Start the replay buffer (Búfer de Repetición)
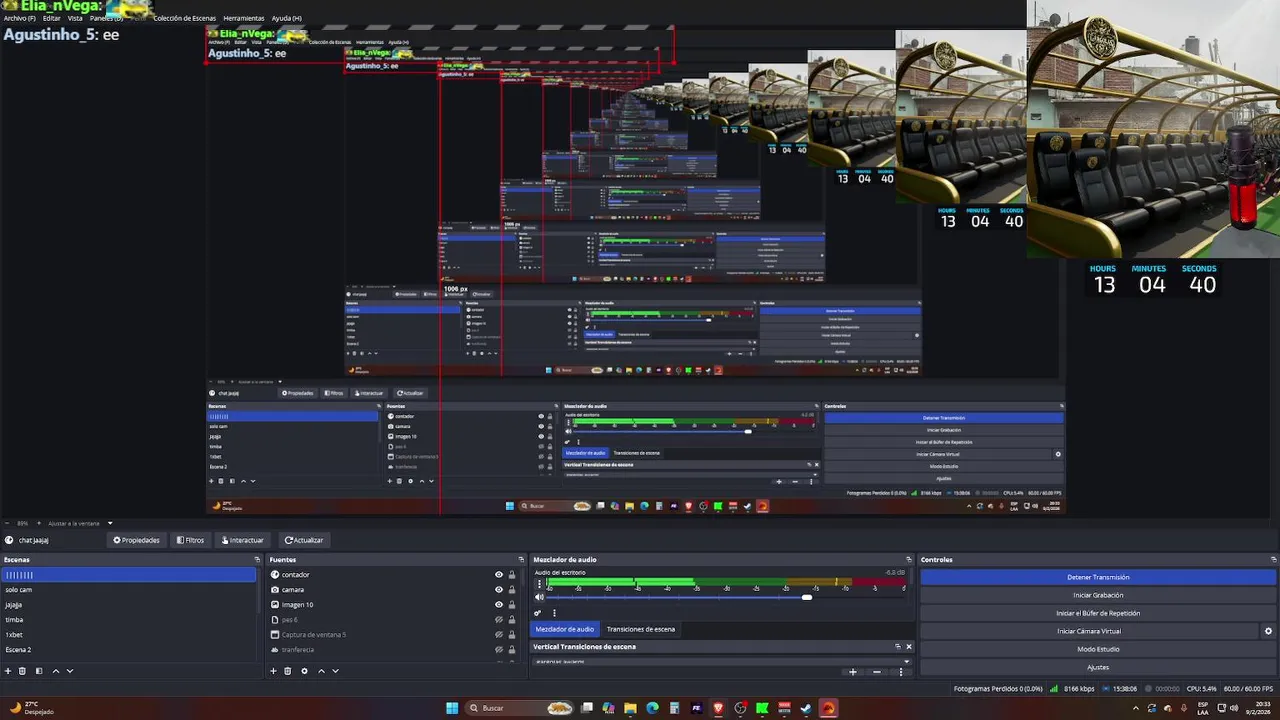Screen dimensions: 1280x720 [x=1098, y=613]
